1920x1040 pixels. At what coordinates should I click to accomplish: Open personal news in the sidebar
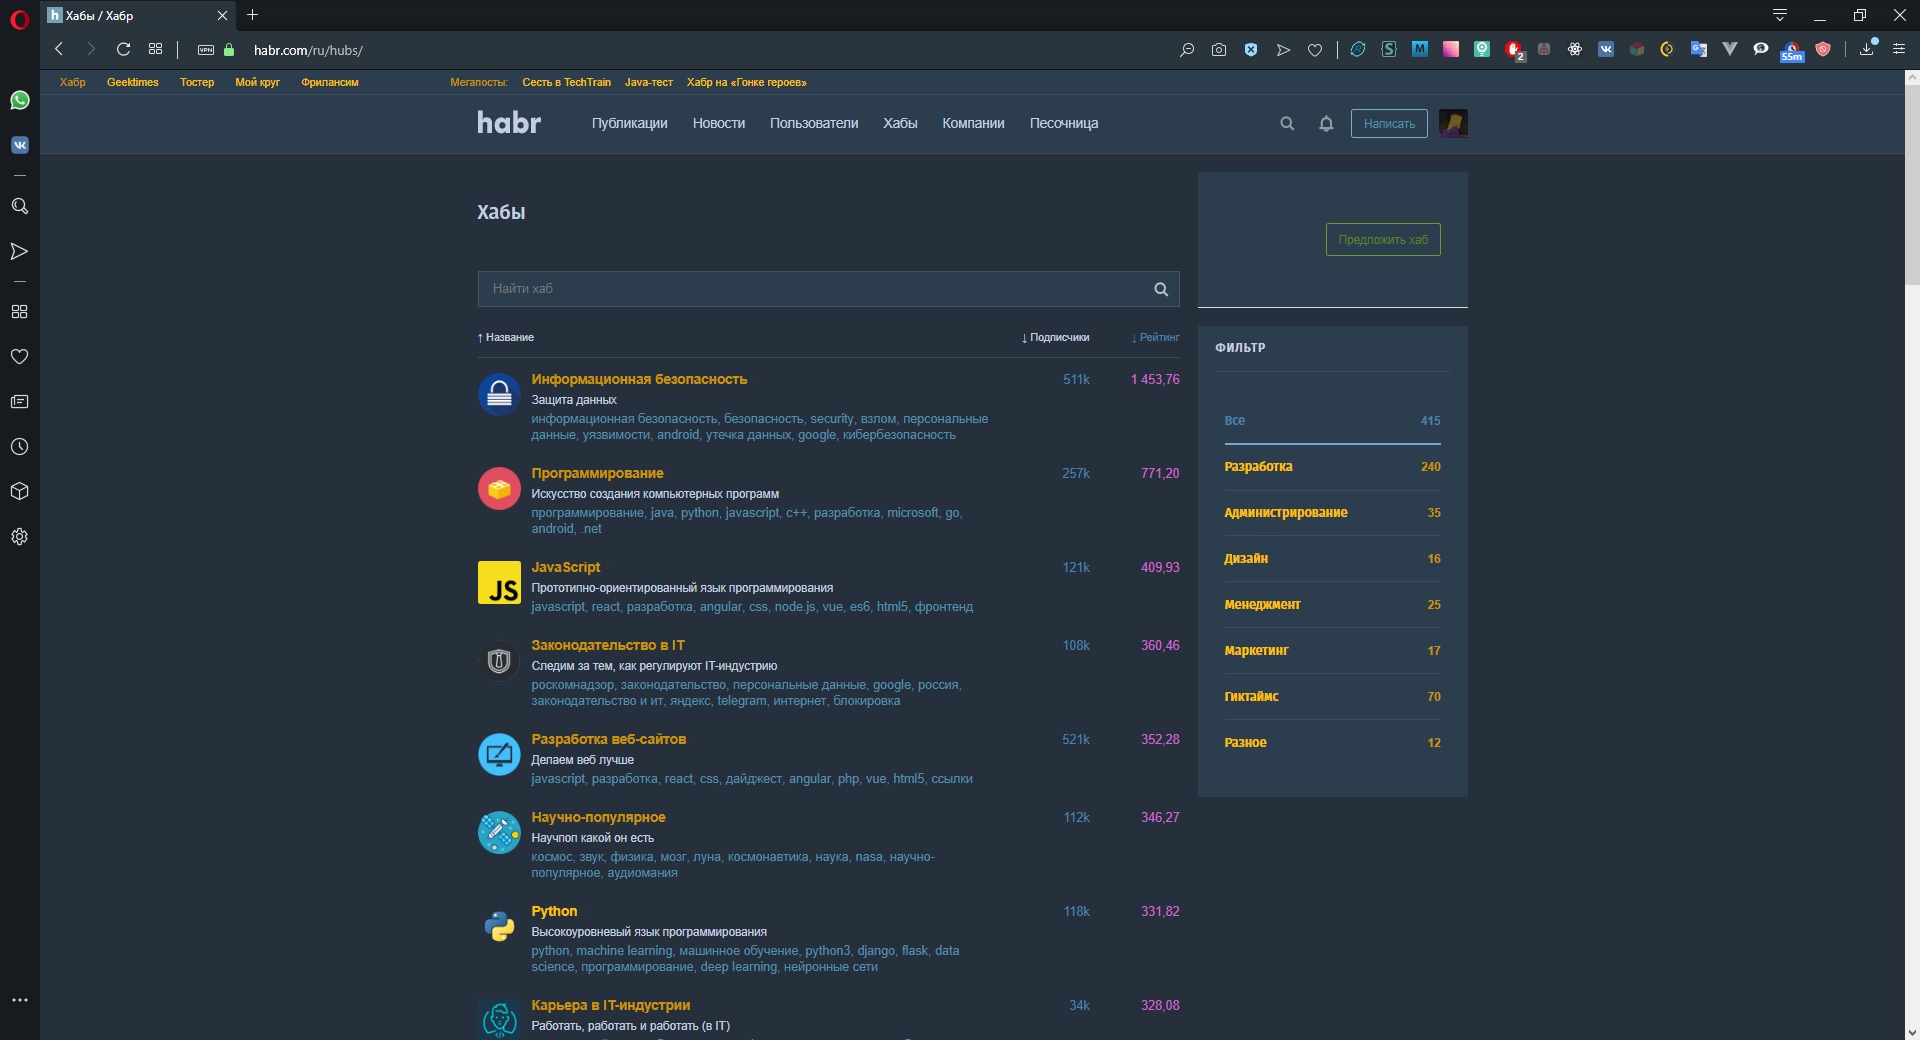click(x=19, y=401)
